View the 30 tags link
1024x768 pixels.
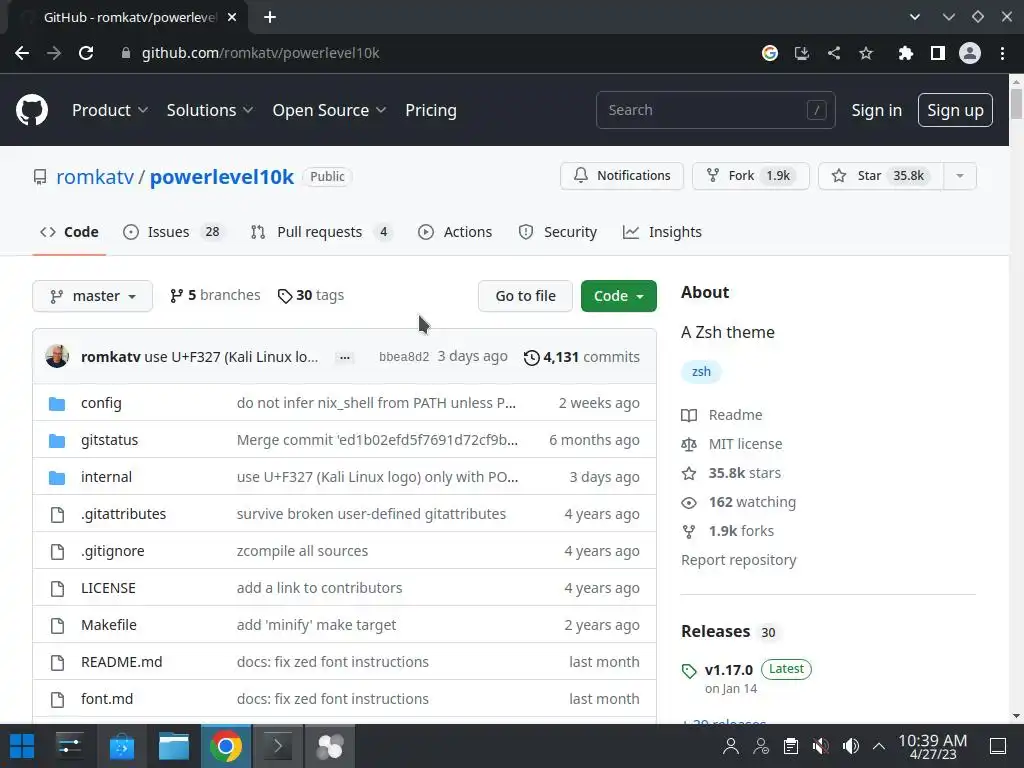coord(311,295)
